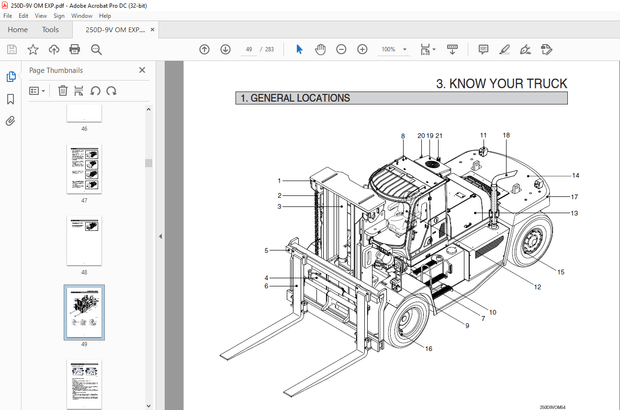620x410 pixels.
Task: Open Page Thumbnails in the left sidebar
Action: click(x=11, y=76)
